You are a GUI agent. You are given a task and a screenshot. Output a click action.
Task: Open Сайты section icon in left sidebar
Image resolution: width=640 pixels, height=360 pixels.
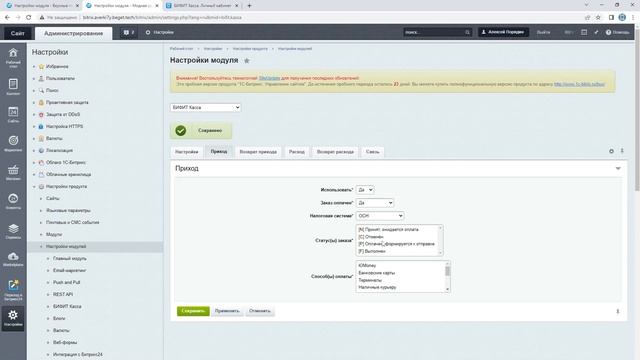pyautogui.click(x=13, y=115)
